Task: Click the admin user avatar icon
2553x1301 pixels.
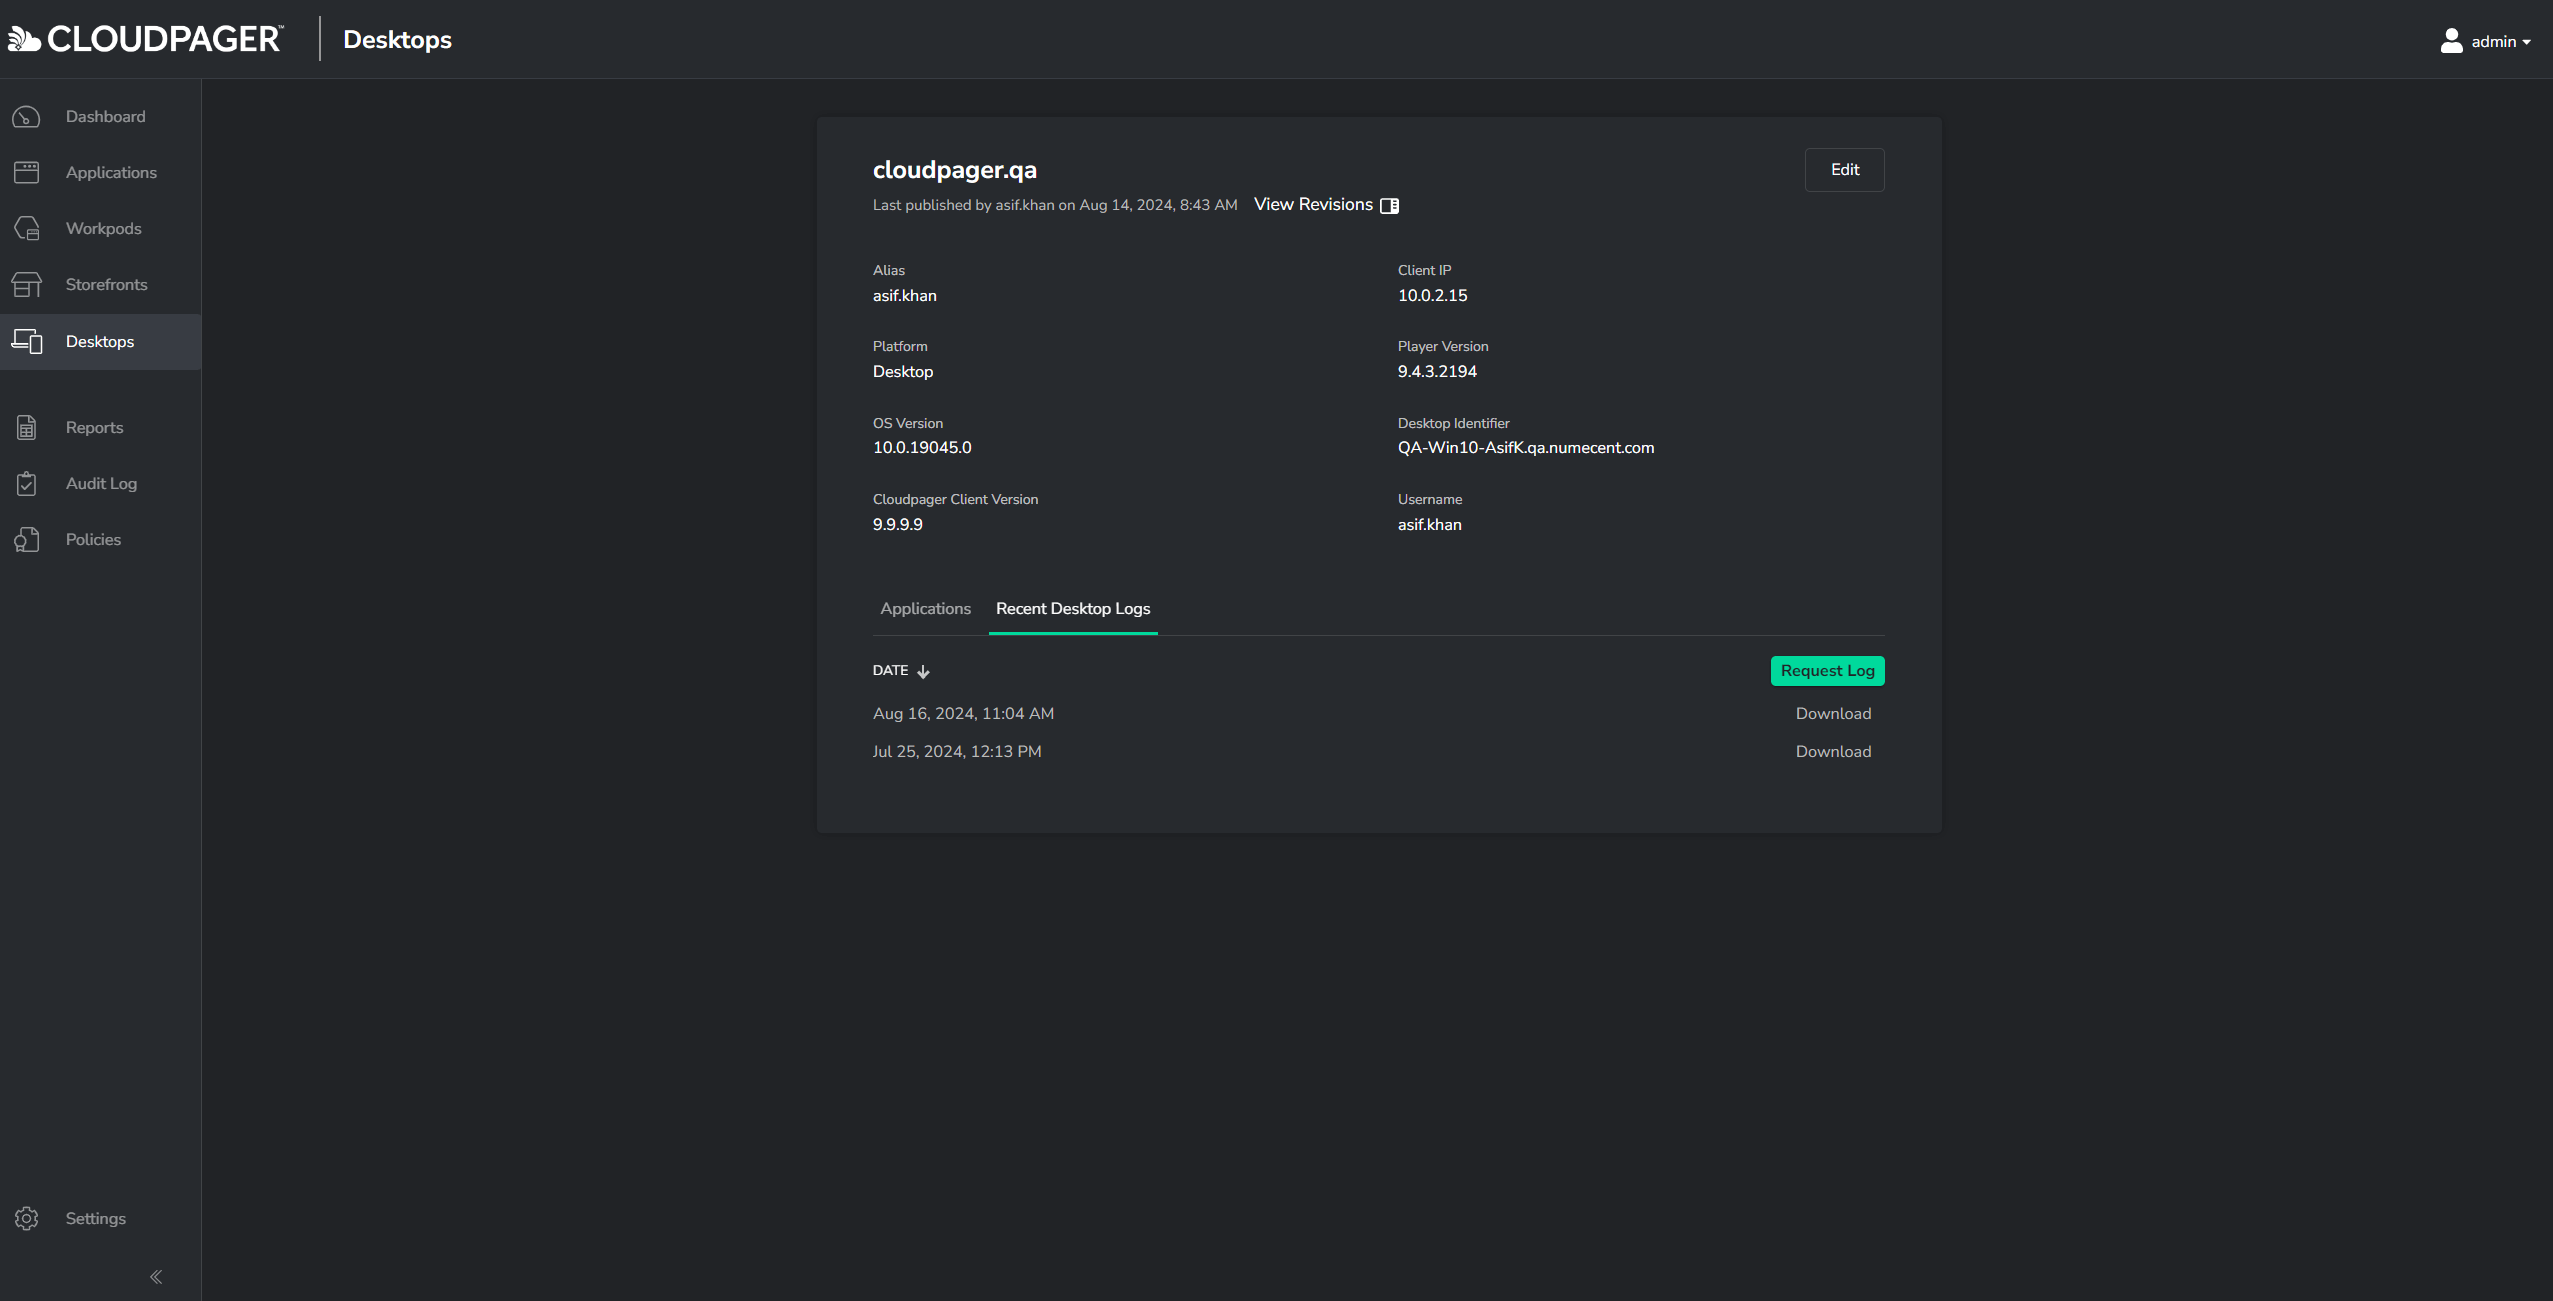Action: click(x=2451, y=41)
